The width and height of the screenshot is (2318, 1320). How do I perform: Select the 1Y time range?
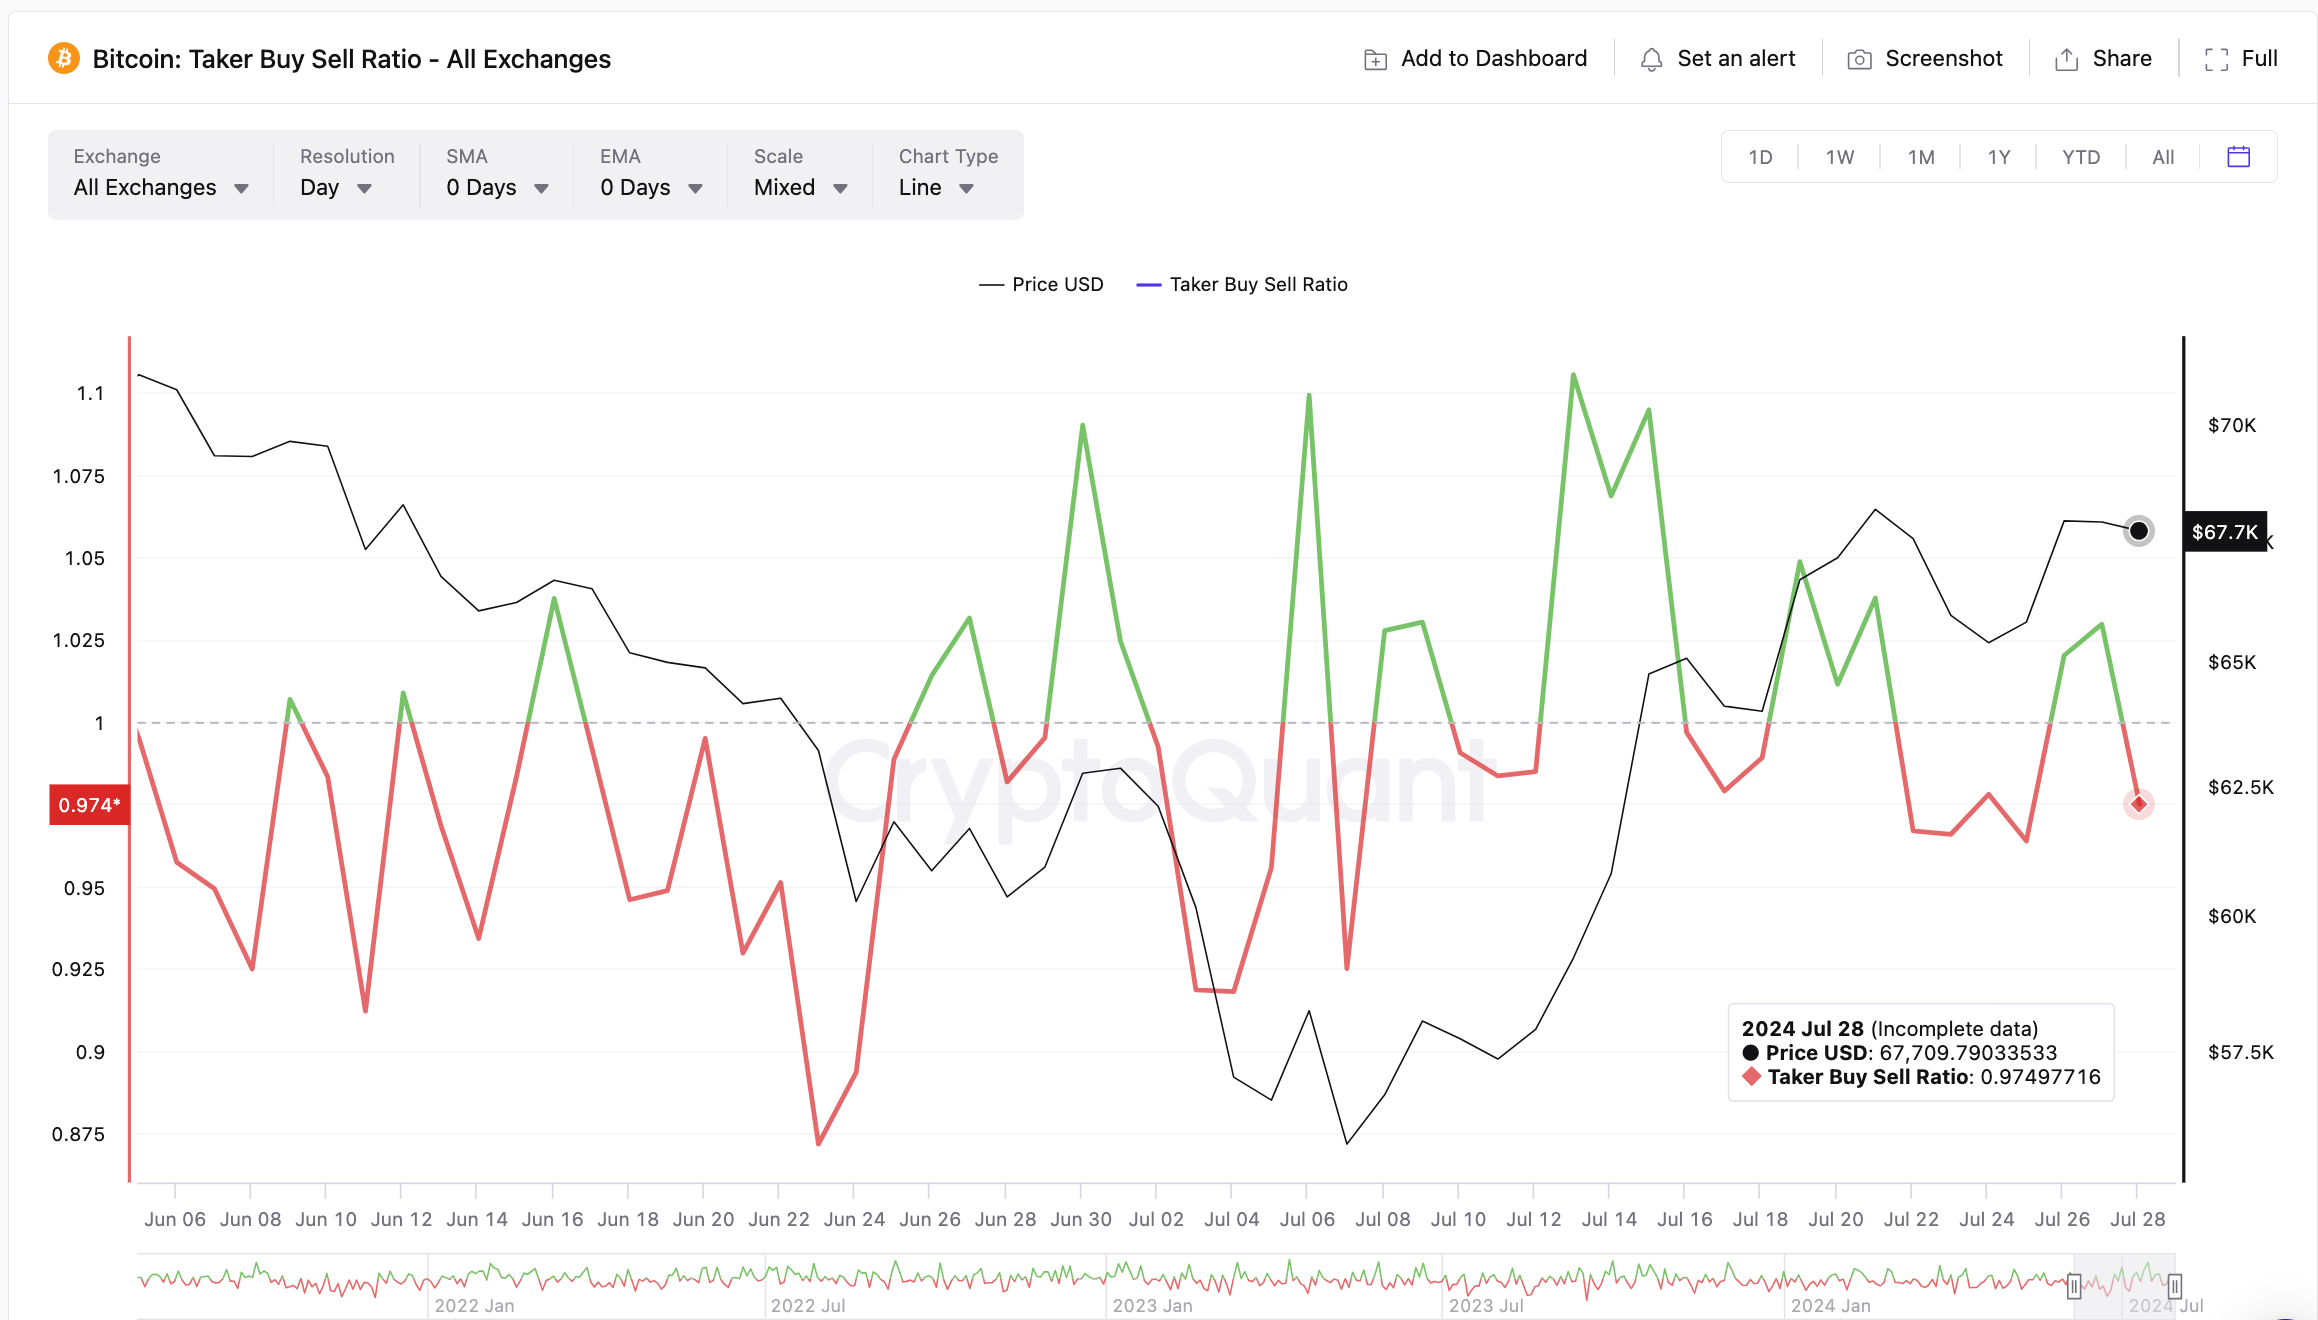click(x=1998, y=157)
